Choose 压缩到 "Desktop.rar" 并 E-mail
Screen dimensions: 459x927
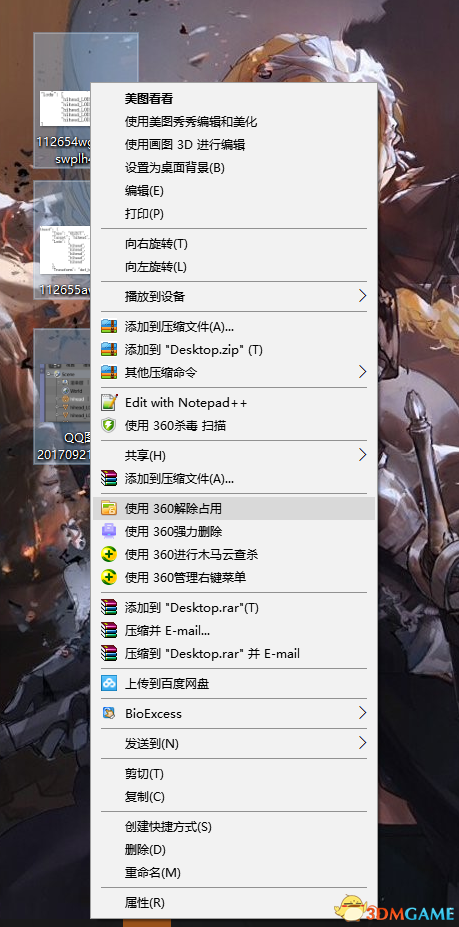(234, 653)
